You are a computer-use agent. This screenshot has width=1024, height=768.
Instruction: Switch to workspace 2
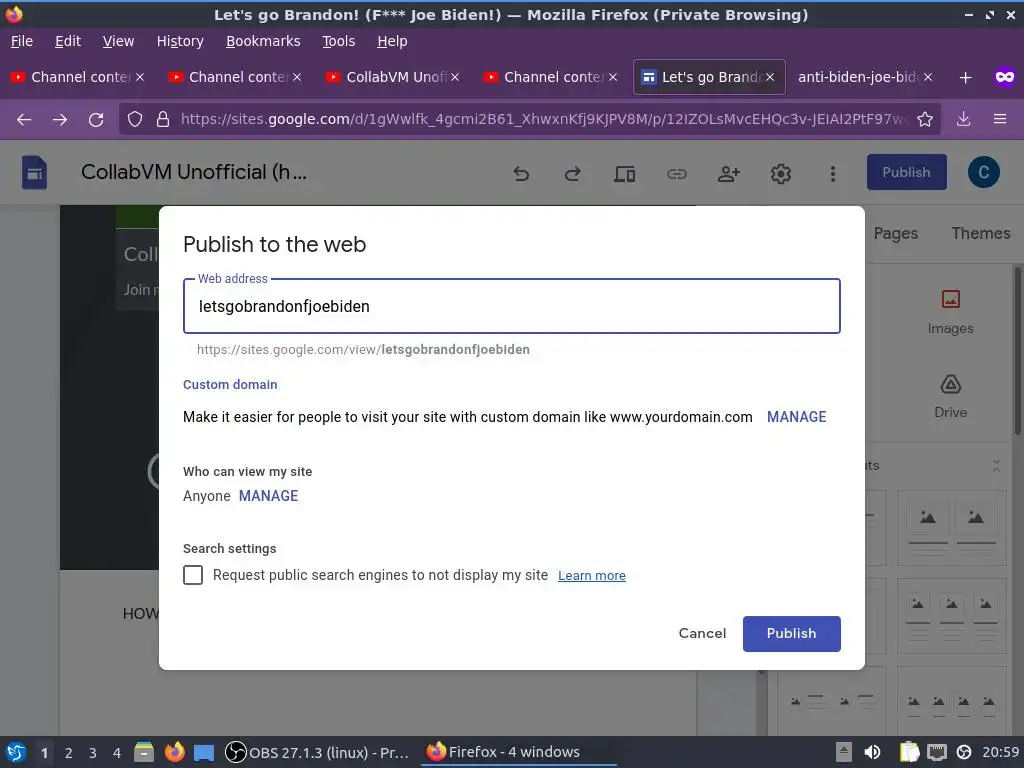pyautogui.click(x=69, y=752)
